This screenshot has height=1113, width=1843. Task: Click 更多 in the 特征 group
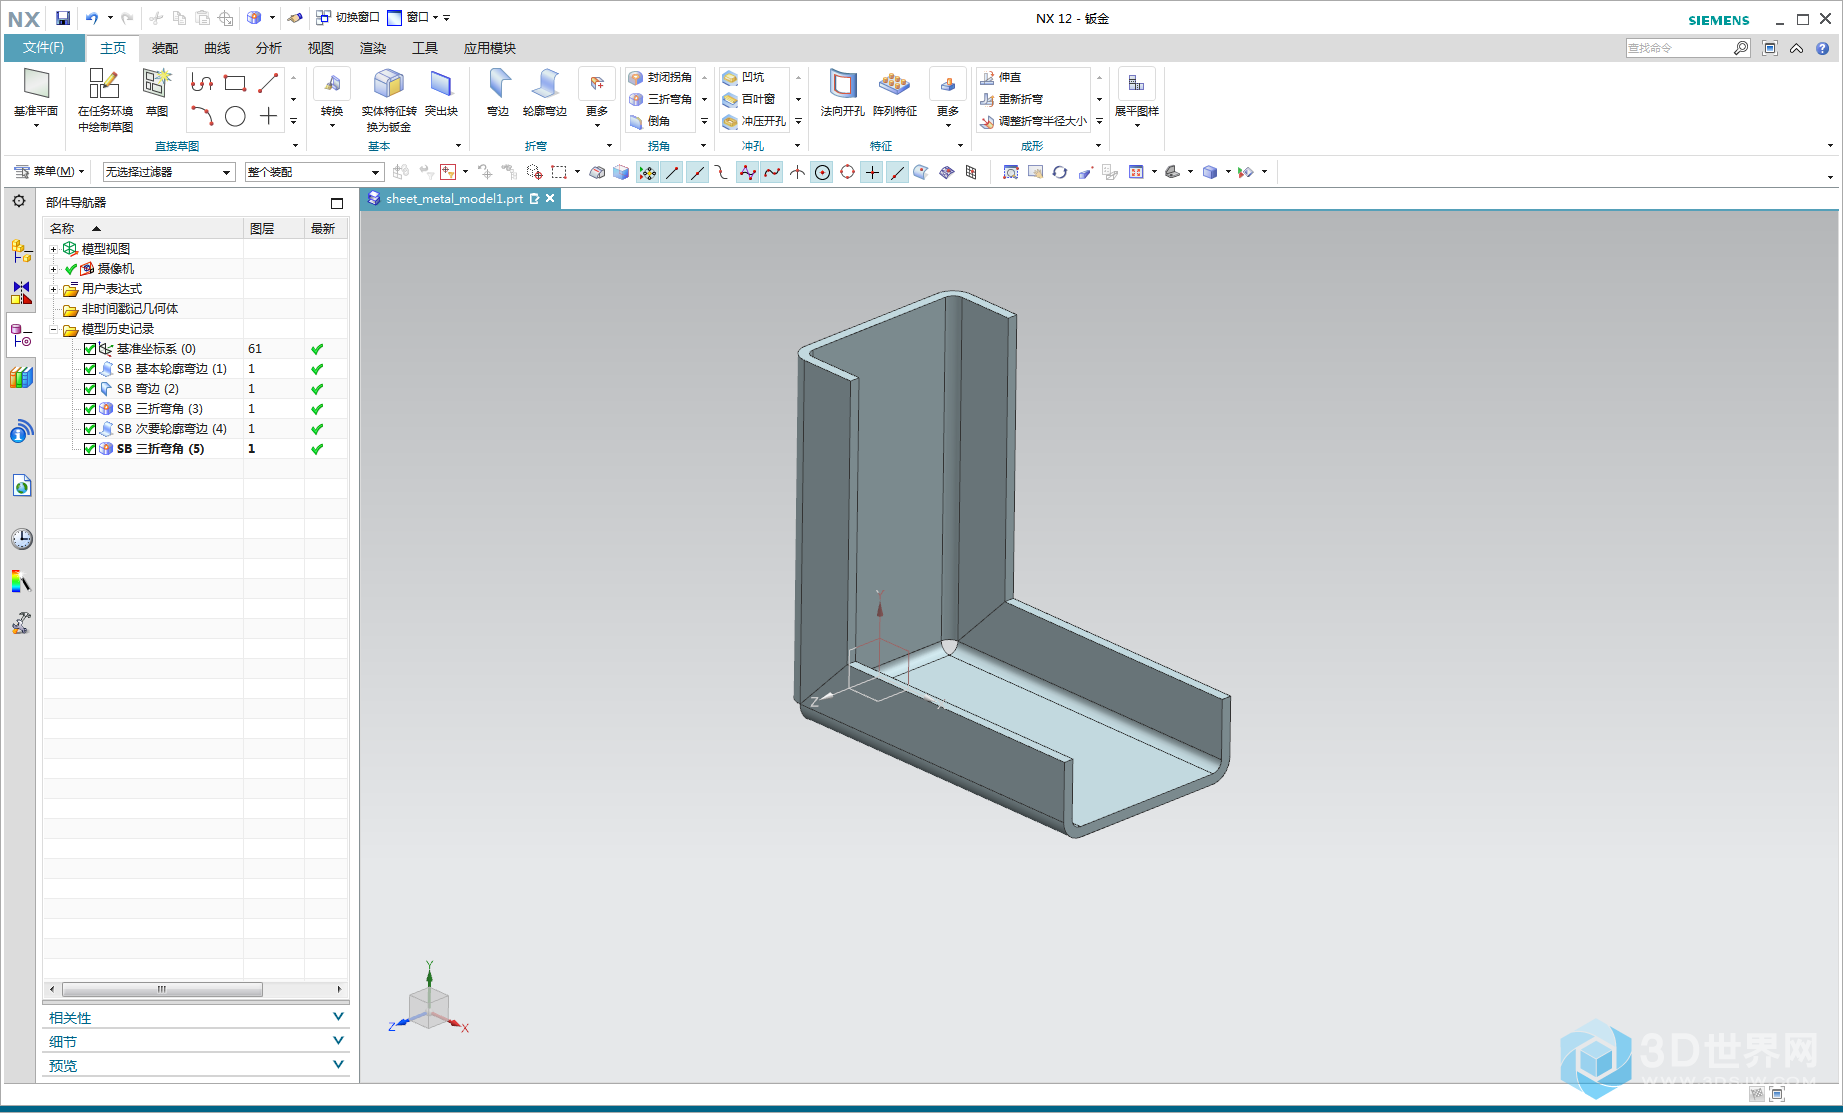[948, 98]
